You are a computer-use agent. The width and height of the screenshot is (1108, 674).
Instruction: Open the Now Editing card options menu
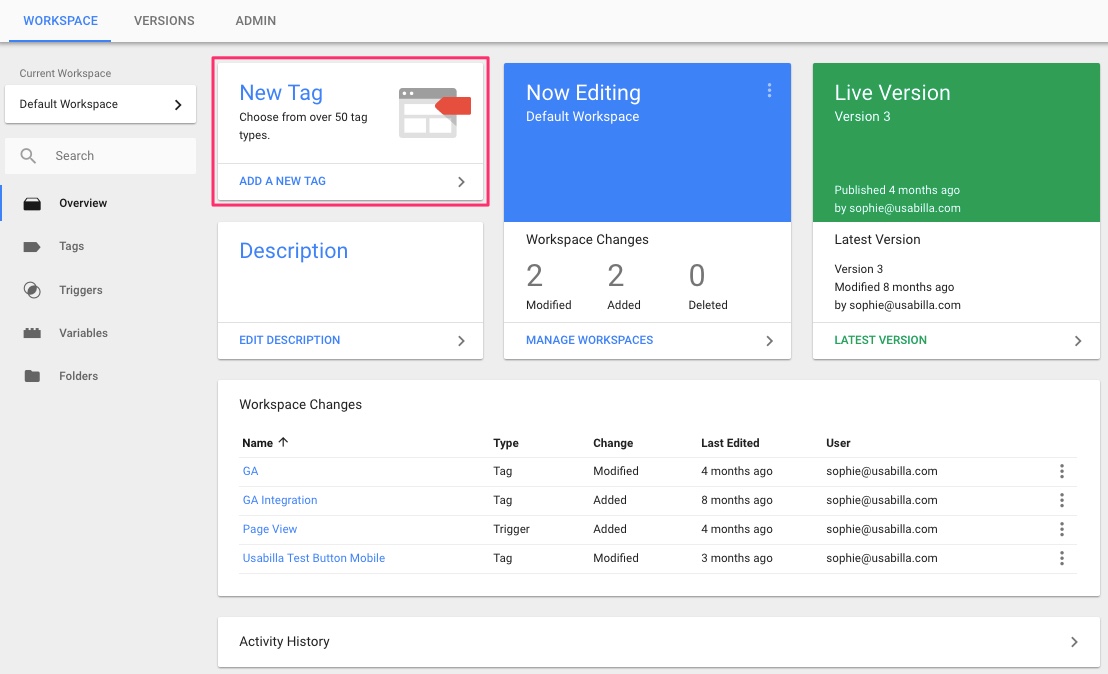[769, 90]
